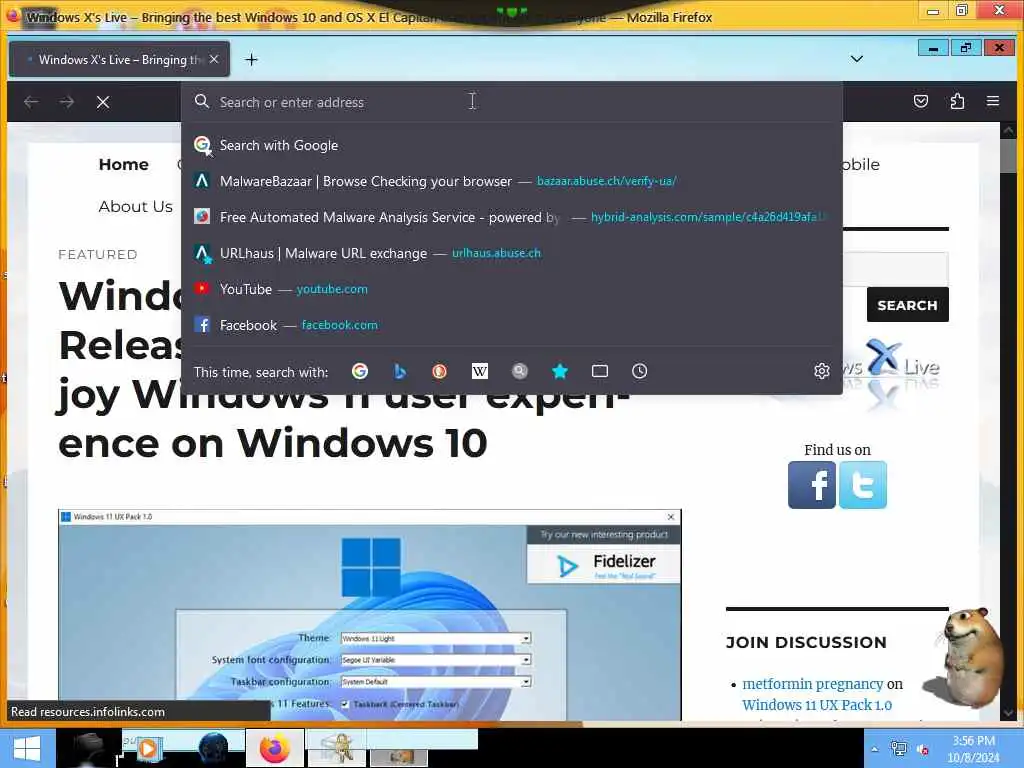Open the About Us navigation link

(135, 206)
